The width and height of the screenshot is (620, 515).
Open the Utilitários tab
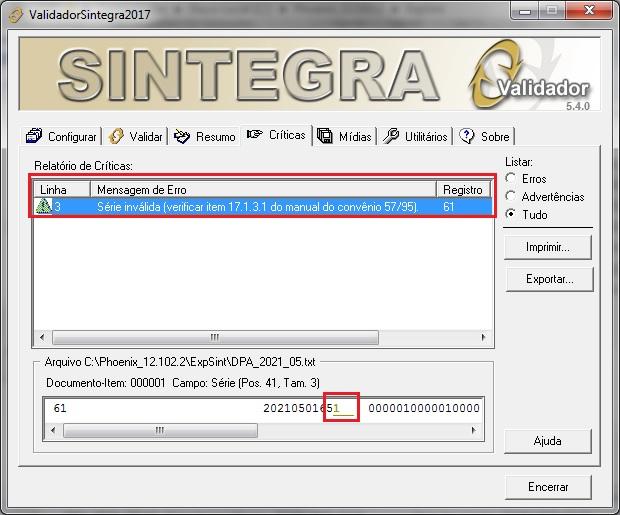click(x=415, y=136)
